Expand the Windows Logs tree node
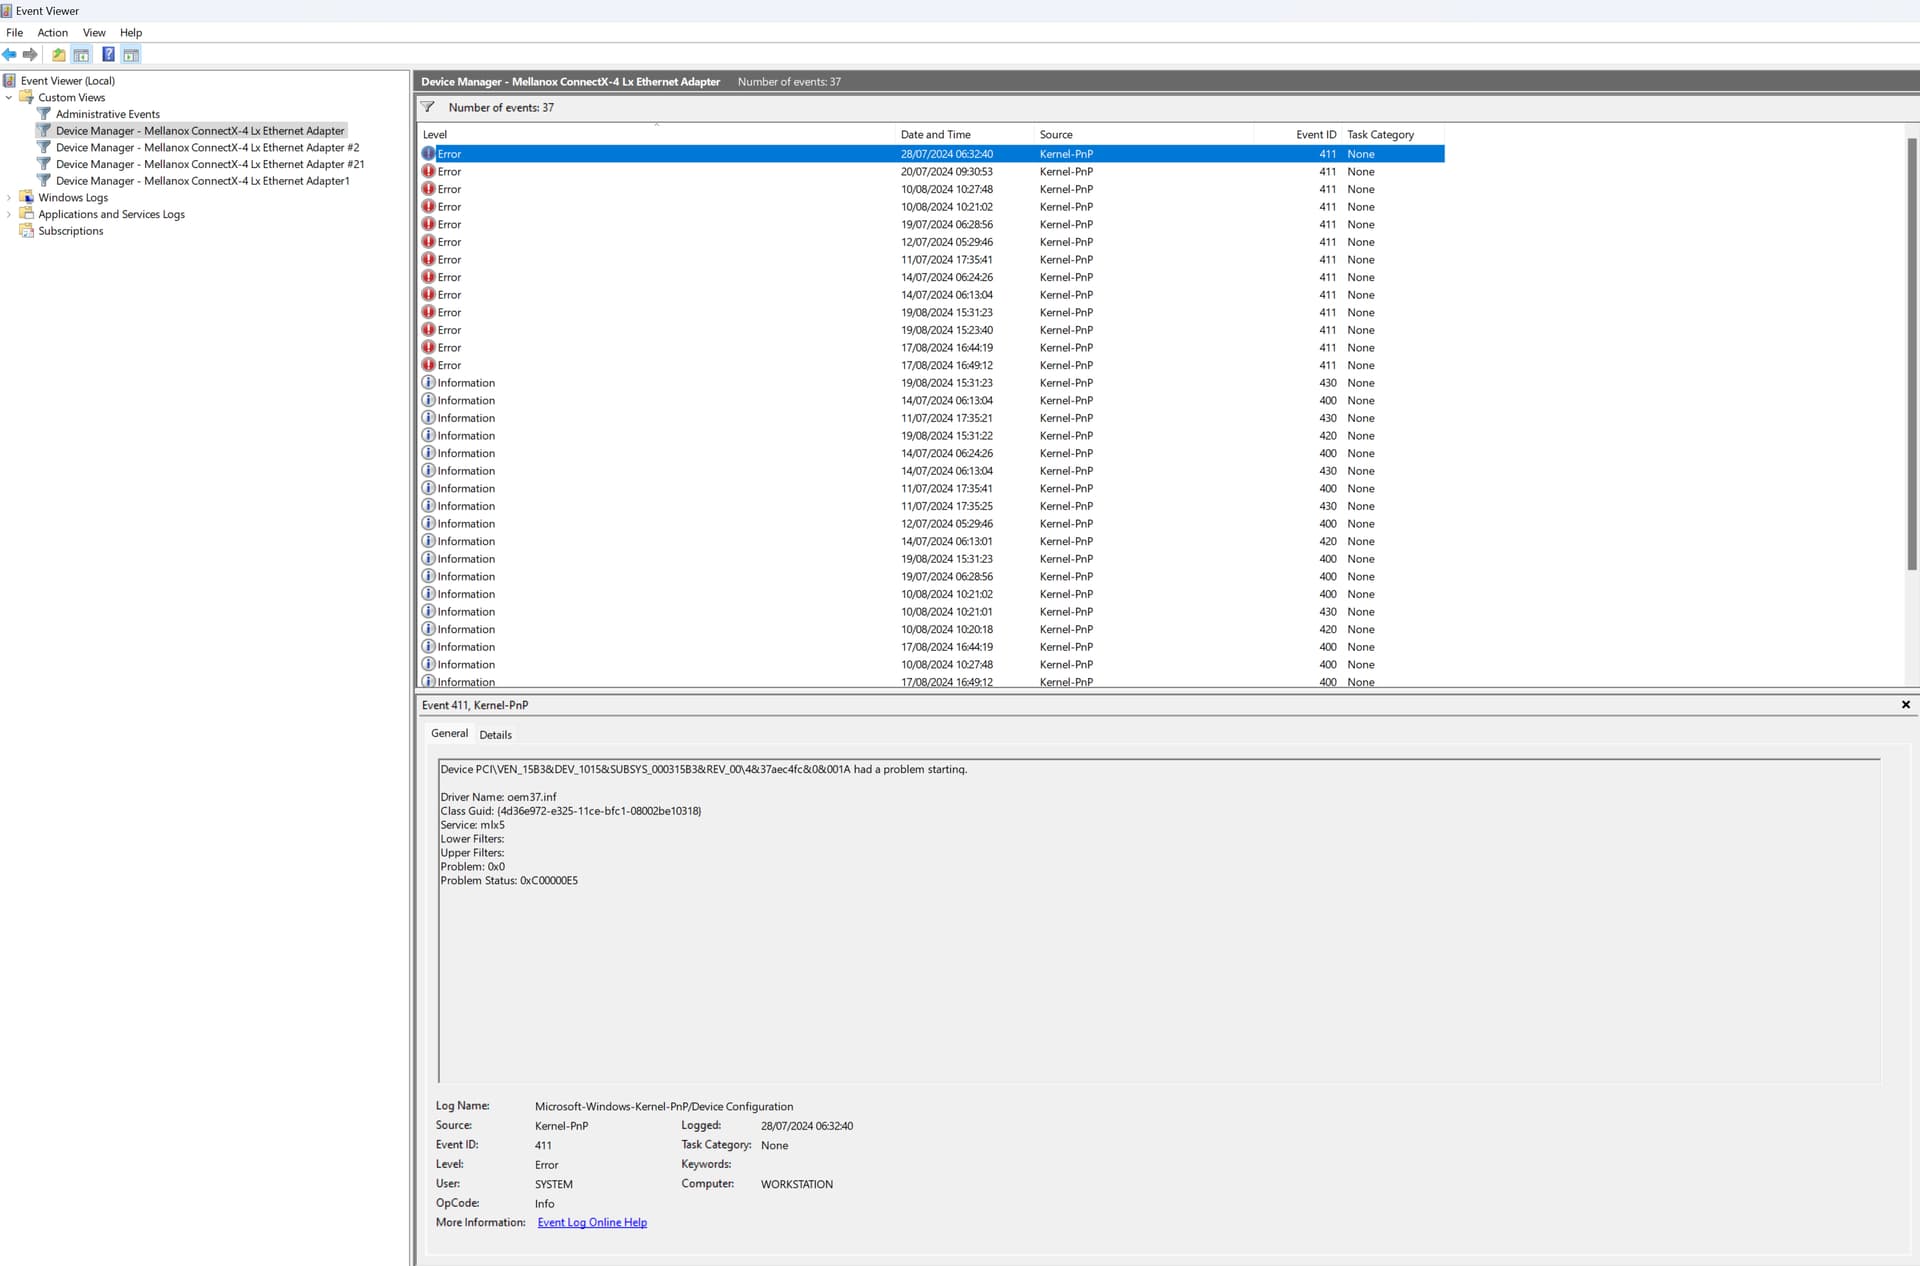 click(x=9, y=198)
